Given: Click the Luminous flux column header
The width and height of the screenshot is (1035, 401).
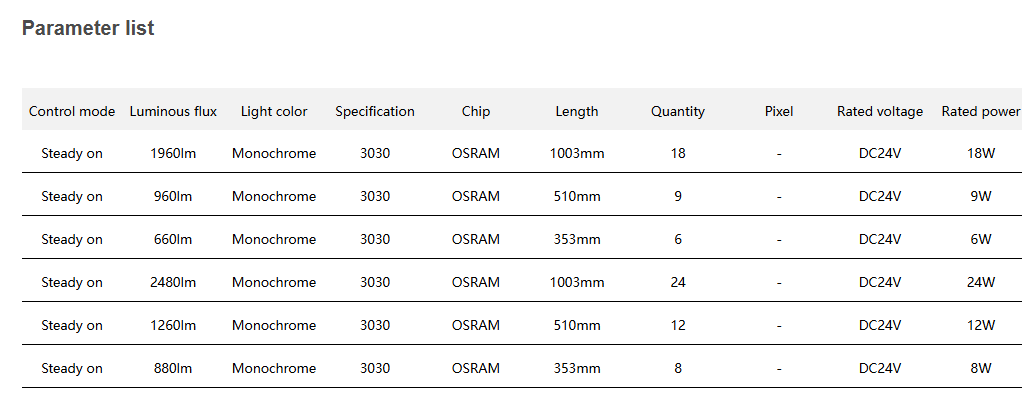Looking at the screenshot, I should (x=173, y=111).
